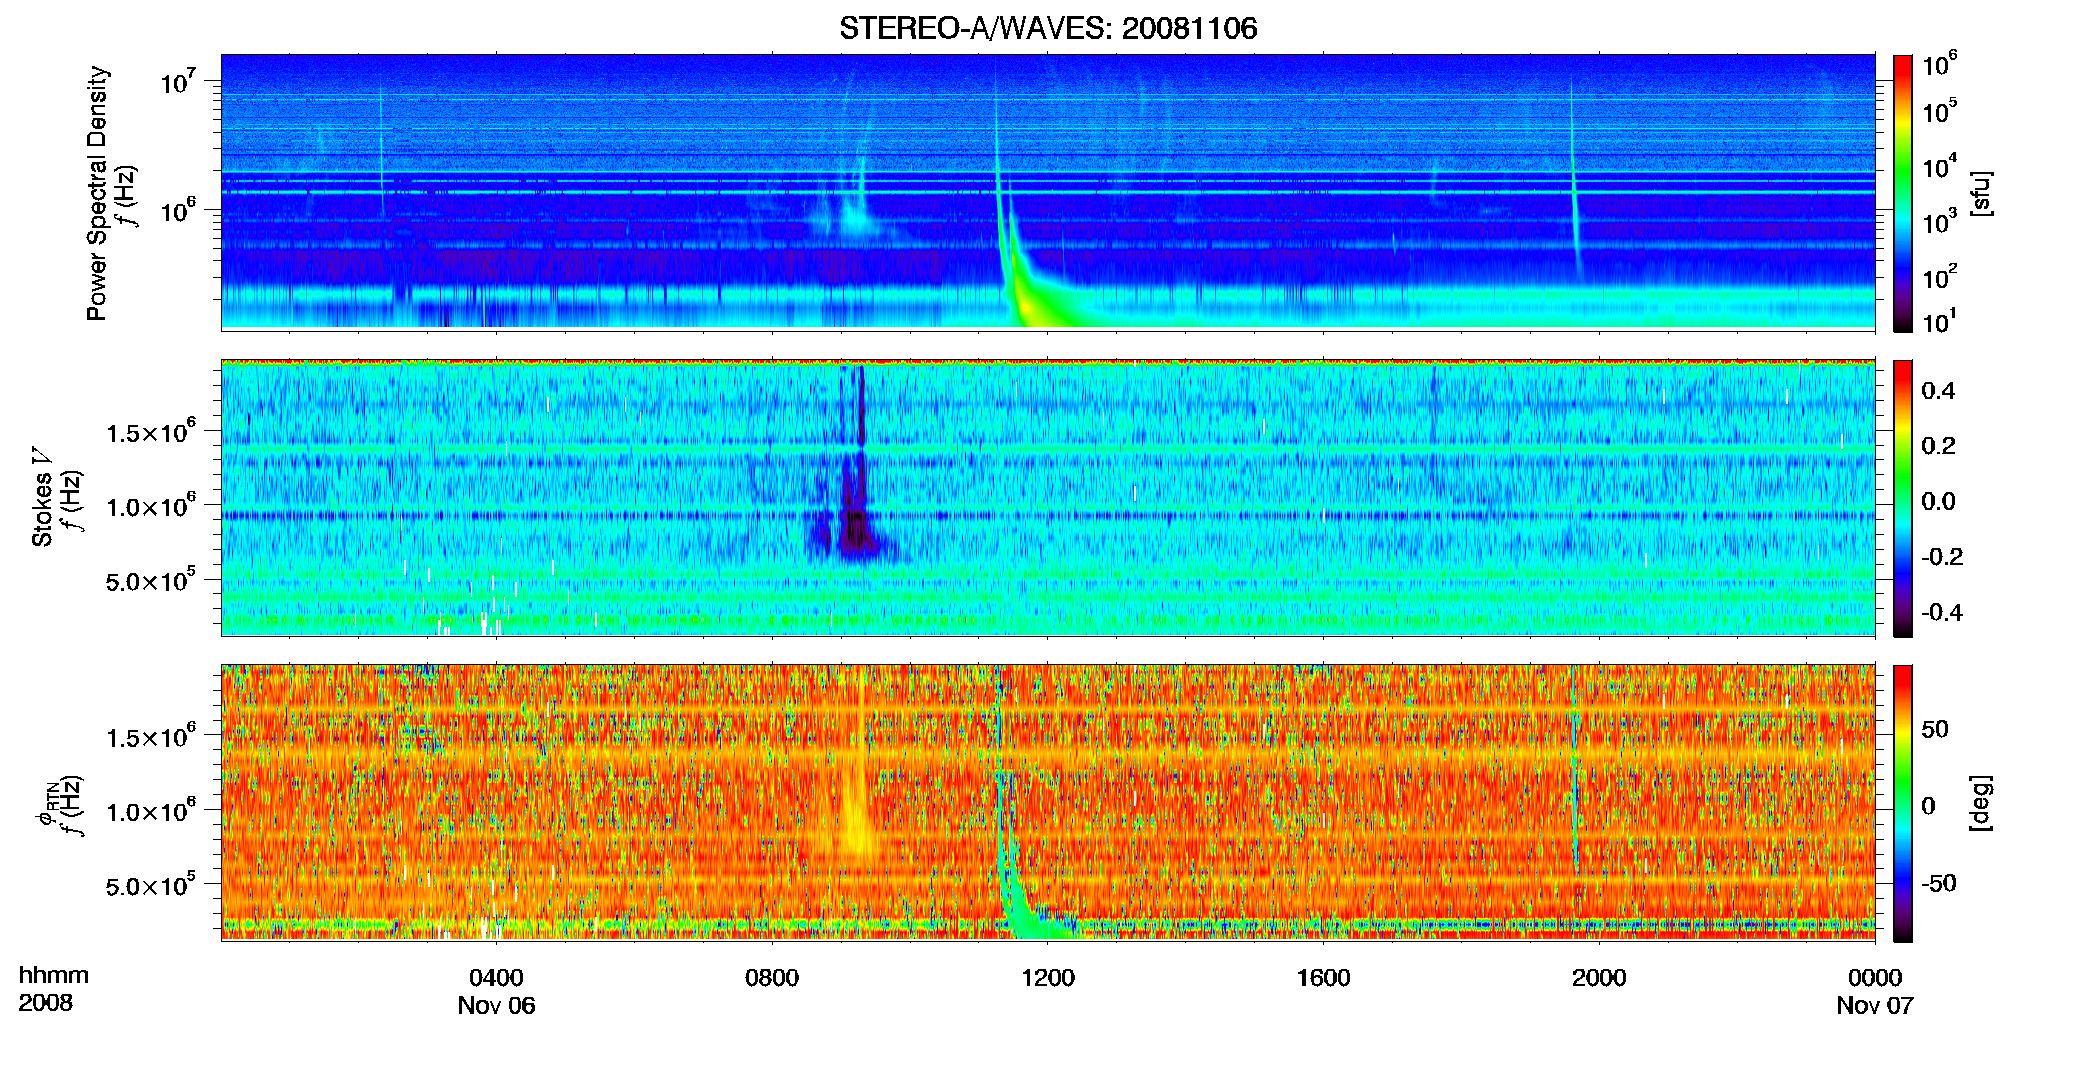Click the Nov 07 date label
The image size is (2096, 1080).
(1875, 1006)
